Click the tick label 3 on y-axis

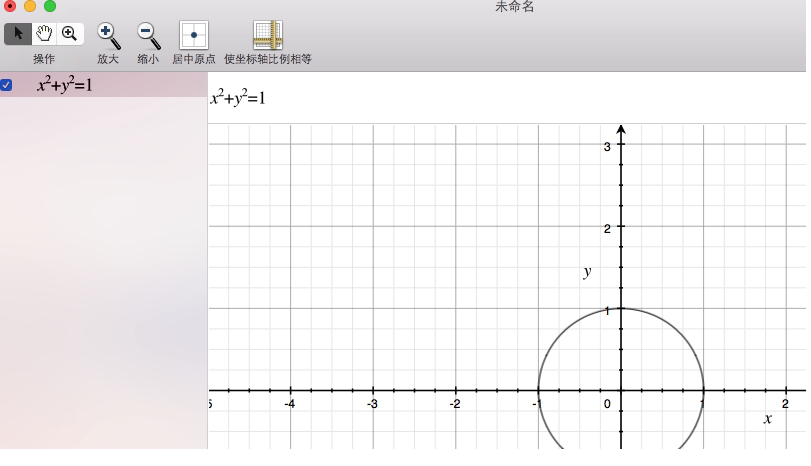607,146
